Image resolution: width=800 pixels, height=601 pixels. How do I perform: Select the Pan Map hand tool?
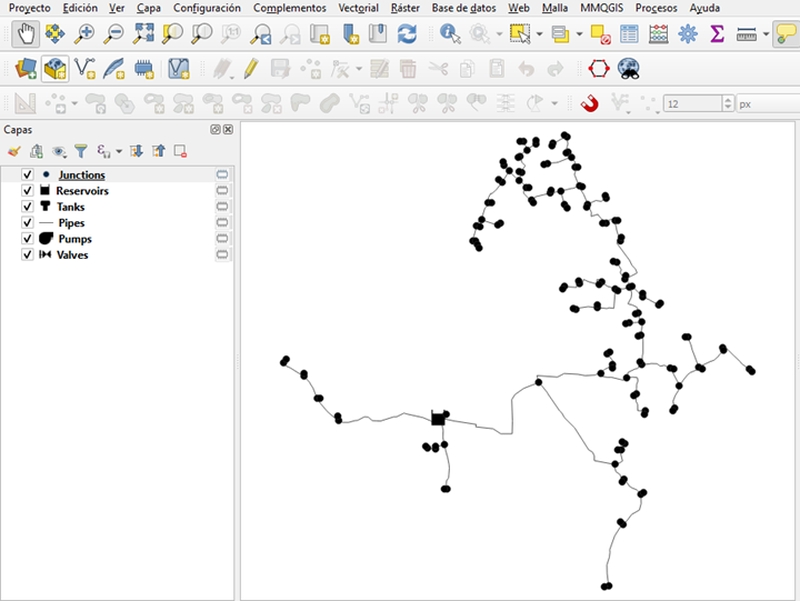(x=26, y=34)
